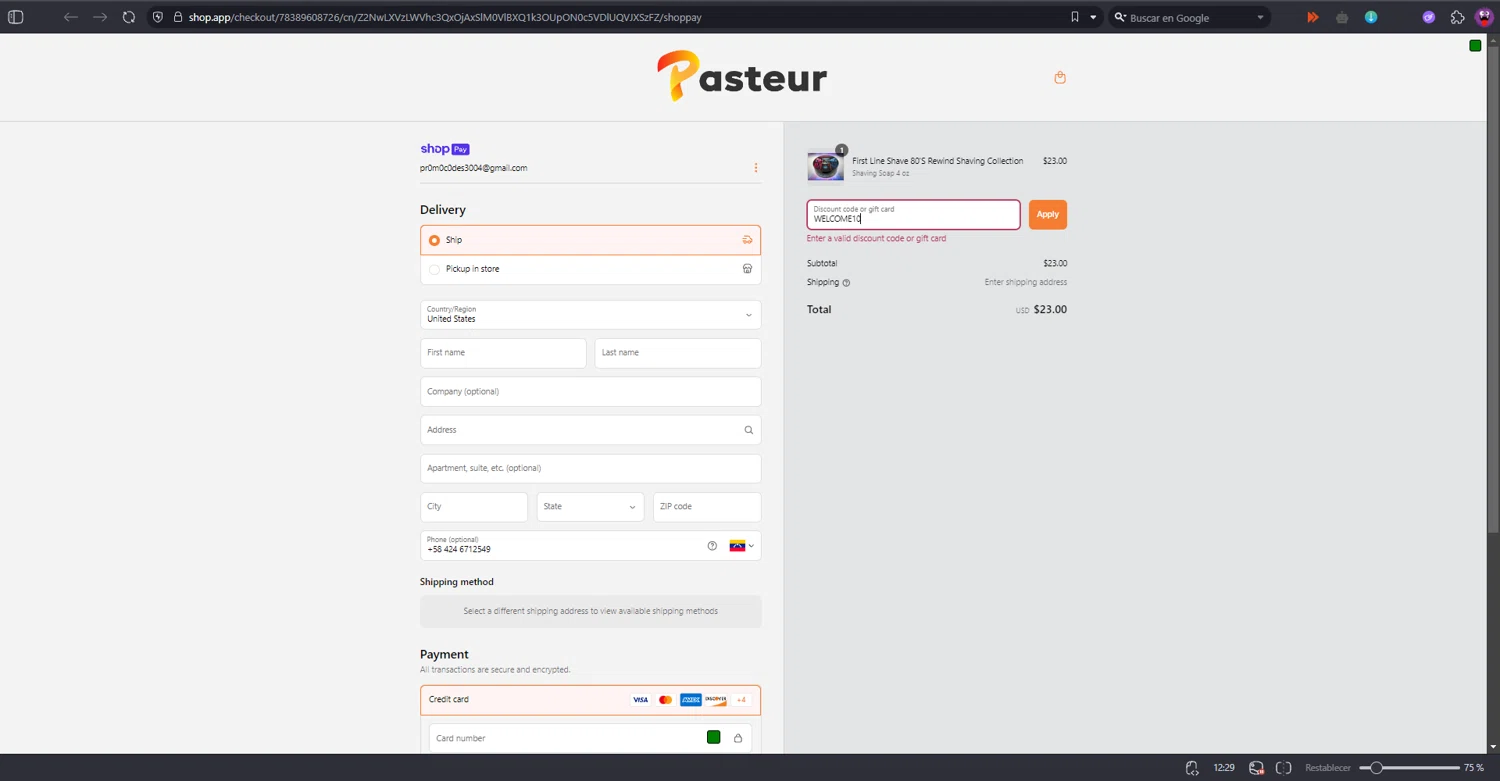
Task: Reload the checkout page
Action: pyautogui.click(x=129, y=17)
